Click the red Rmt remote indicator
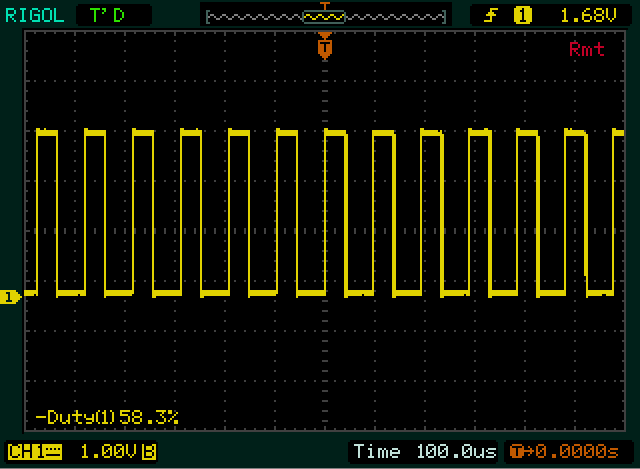This screenshot has width=640, height=469. click(586, 49)
